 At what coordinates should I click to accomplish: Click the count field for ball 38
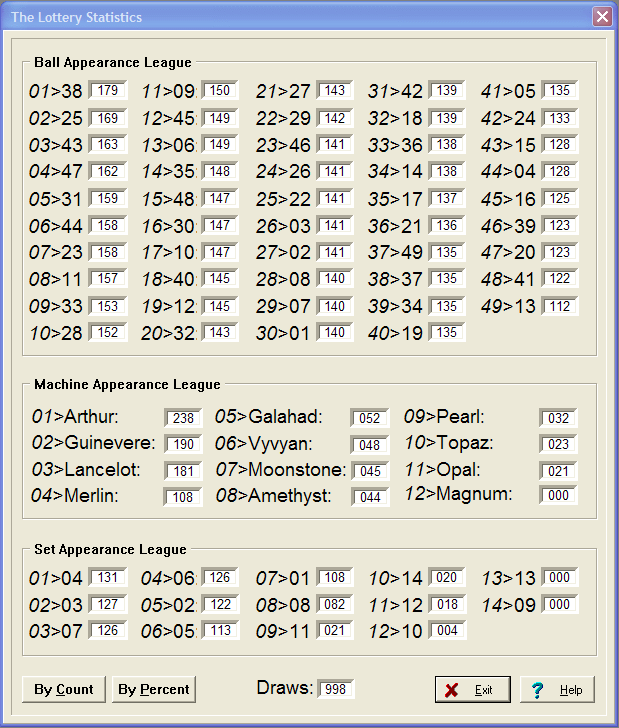[108, 91]
